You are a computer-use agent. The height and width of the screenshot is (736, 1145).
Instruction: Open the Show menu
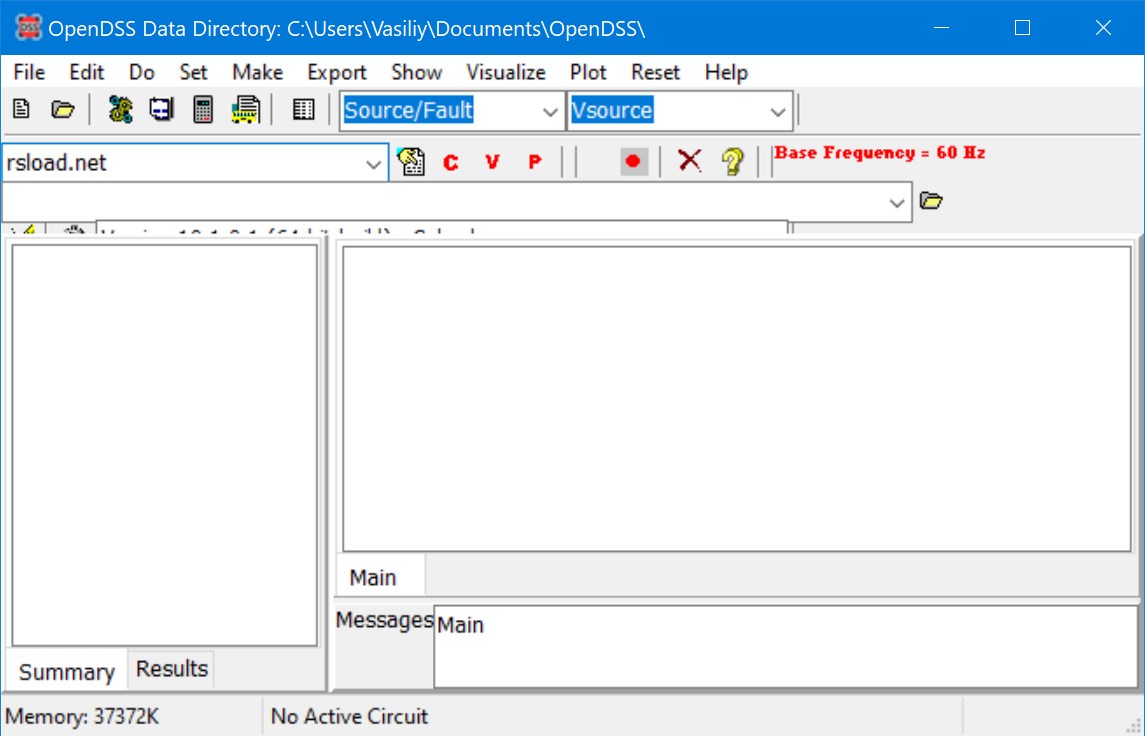pos(416,72)
